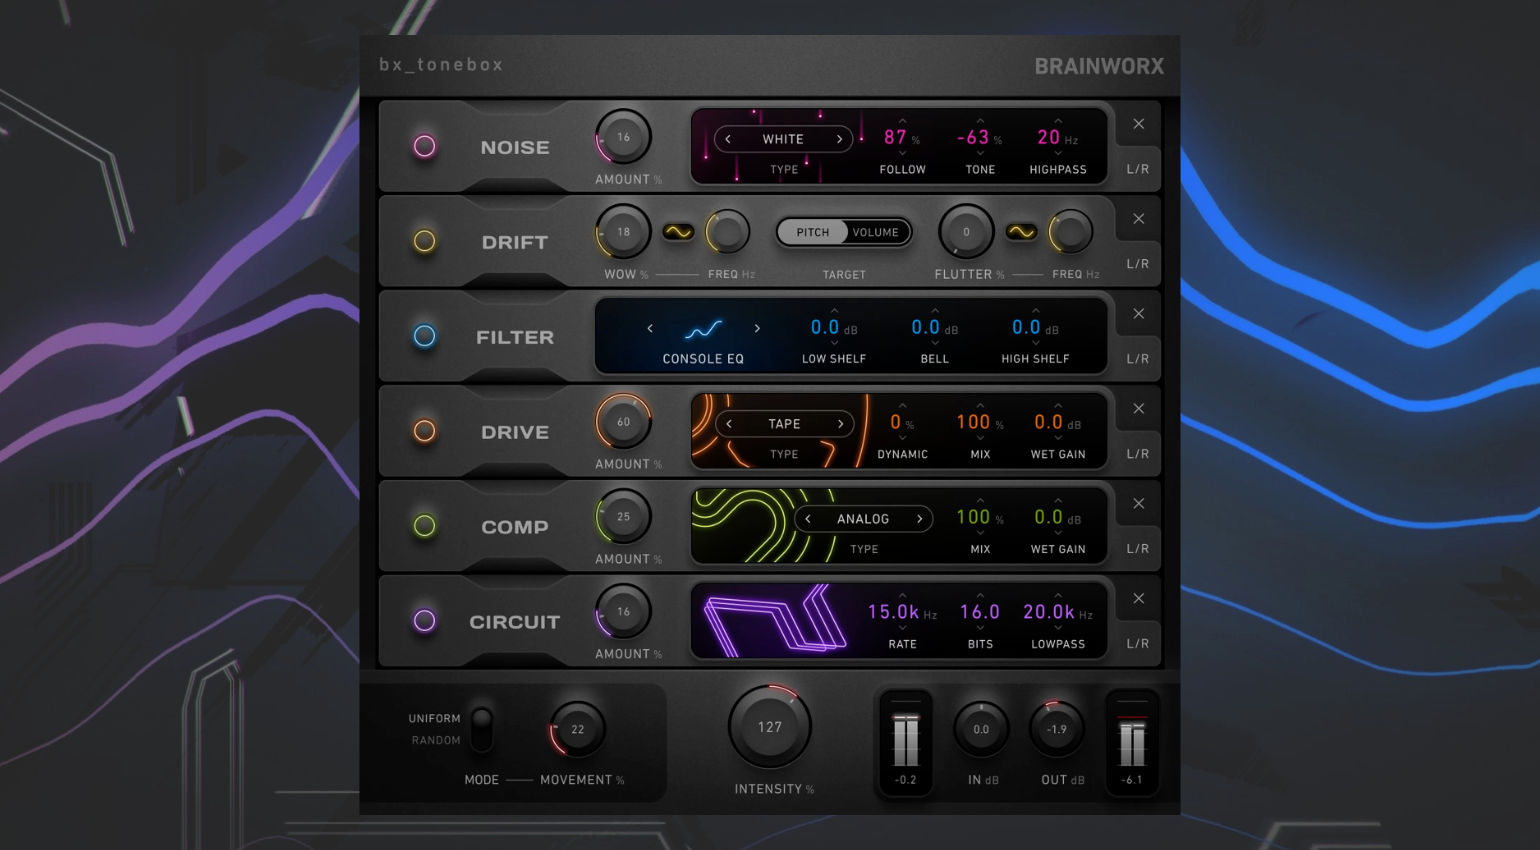Click right chevron beside ANALOG comp type
Screen dimensions: 1540x850
[x=918, y=519]
